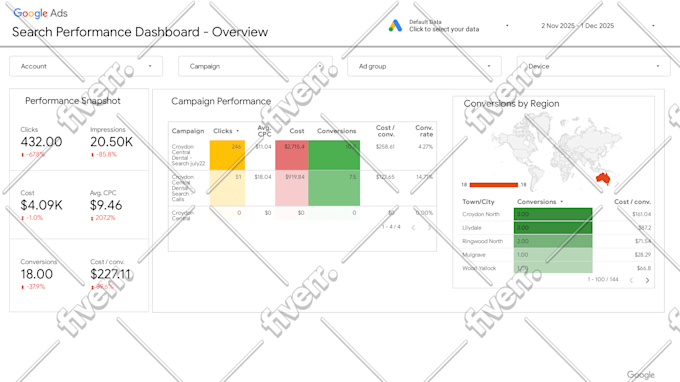Select the Croydon North town row
The image size is (680, 382).
556,214
